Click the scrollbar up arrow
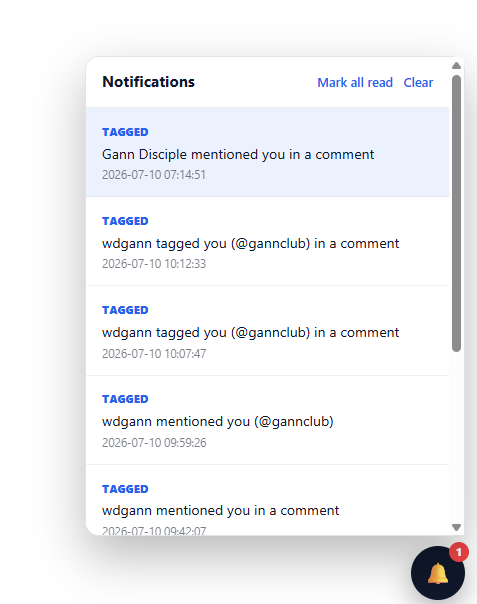477x604 pixels. (x=457, y=65)
